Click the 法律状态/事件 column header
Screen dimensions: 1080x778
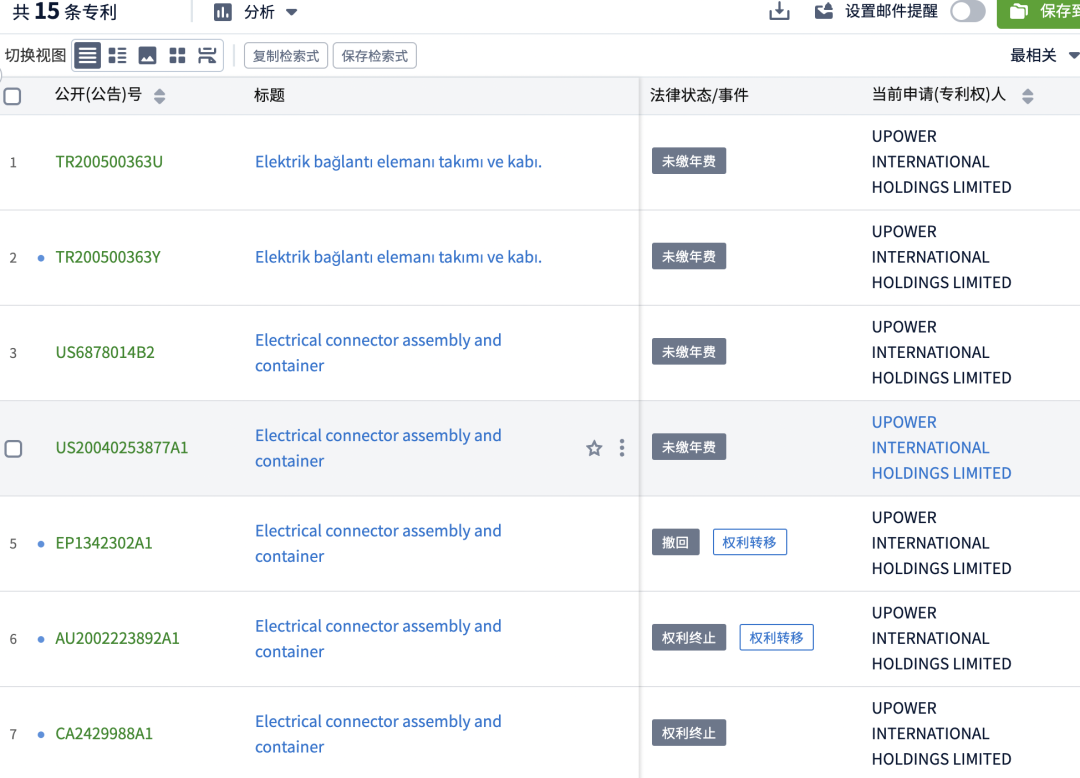click(698, 95)
